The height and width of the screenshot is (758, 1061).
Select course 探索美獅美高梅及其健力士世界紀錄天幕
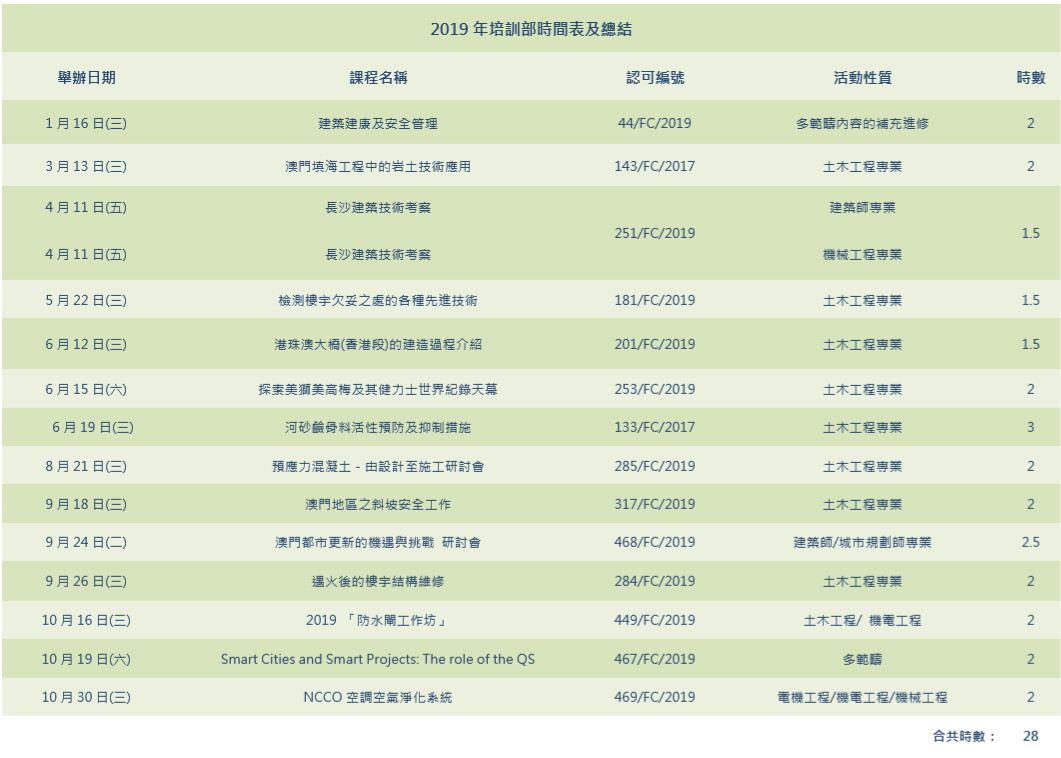point(378,389)
